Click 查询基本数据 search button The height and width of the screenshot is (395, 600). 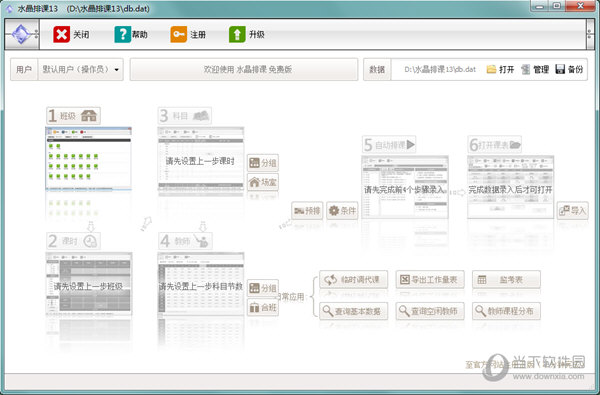pos(354,311)
